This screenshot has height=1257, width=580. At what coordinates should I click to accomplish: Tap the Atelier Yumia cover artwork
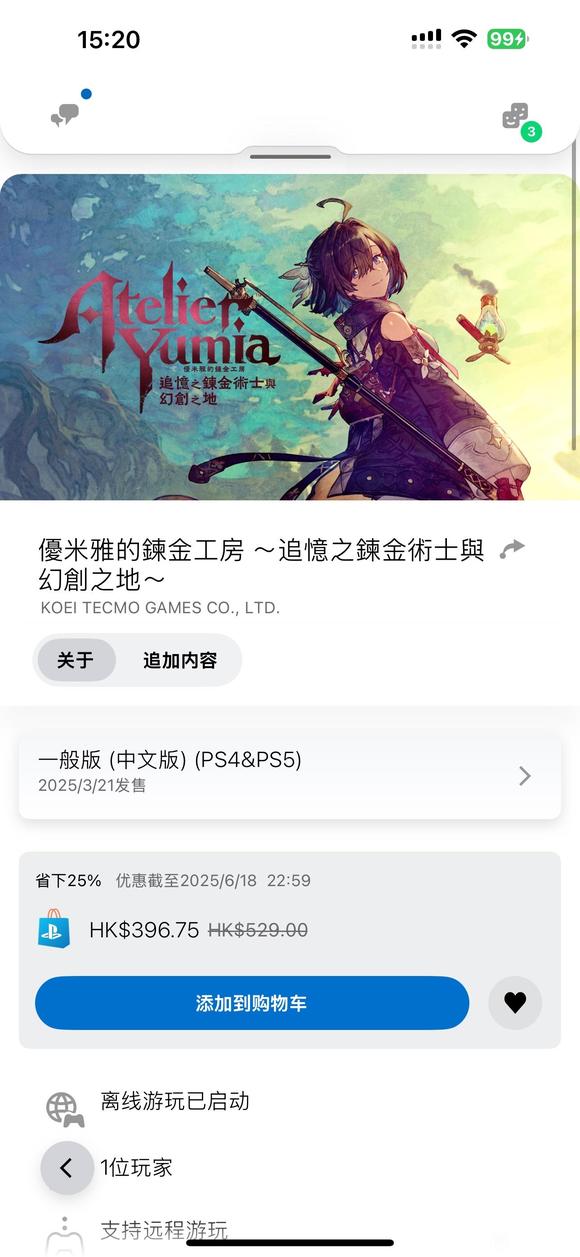tap(290, 337)
